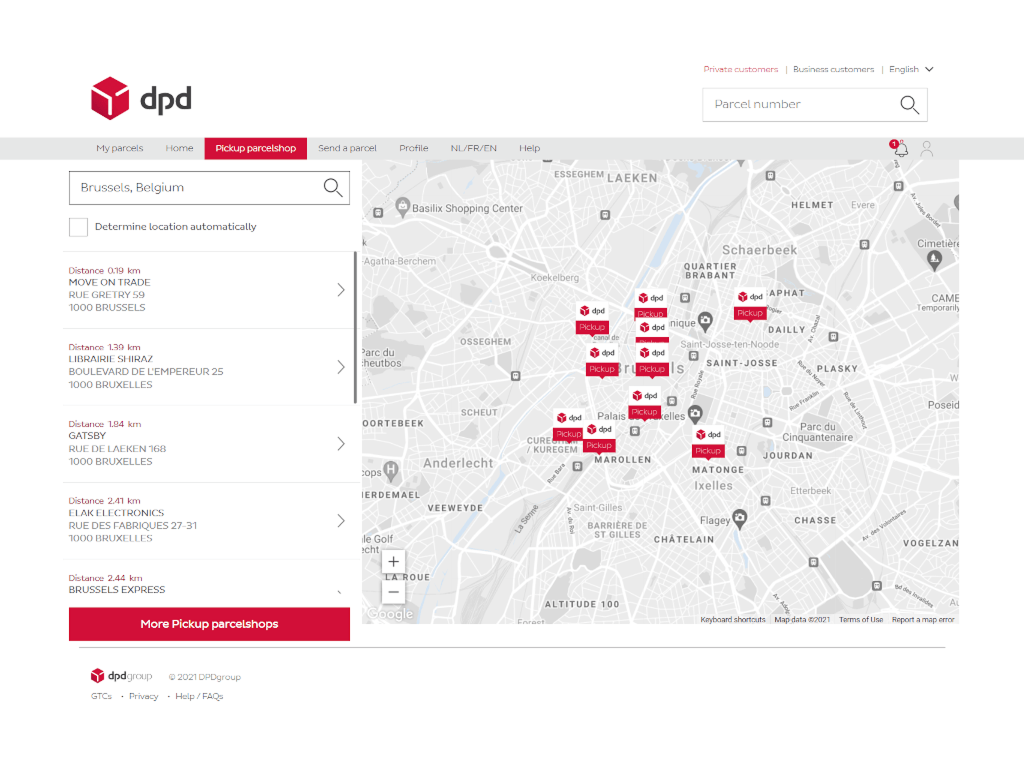
Task: Select MOVE ON TRADE shop name
Action: (109, 282)
